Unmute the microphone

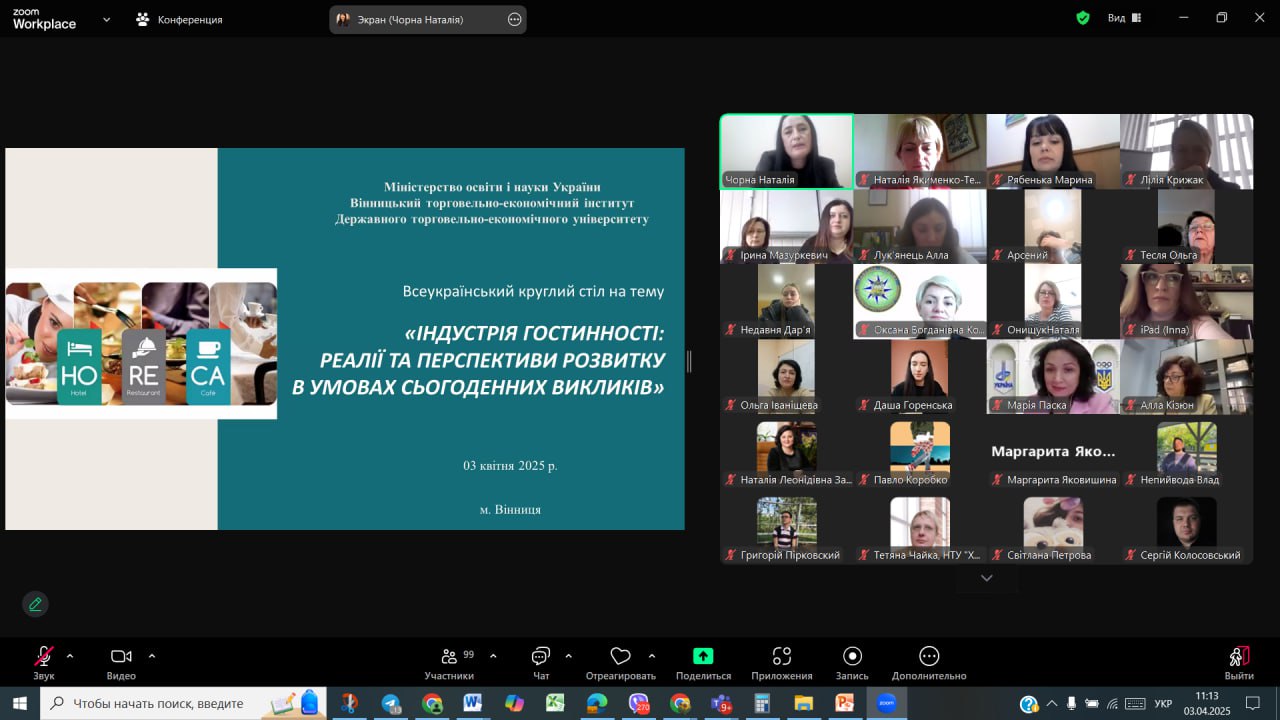coord(44,656)
